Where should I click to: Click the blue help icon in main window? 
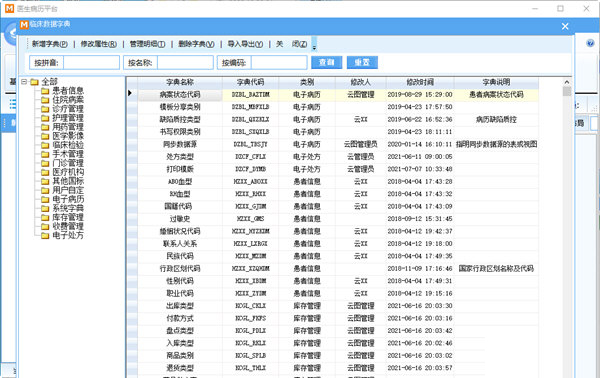tap(590, 43)
